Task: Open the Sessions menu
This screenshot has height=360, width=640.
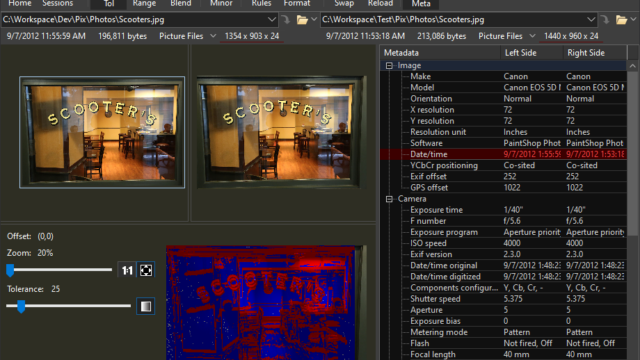Action: tap(58, 4)
